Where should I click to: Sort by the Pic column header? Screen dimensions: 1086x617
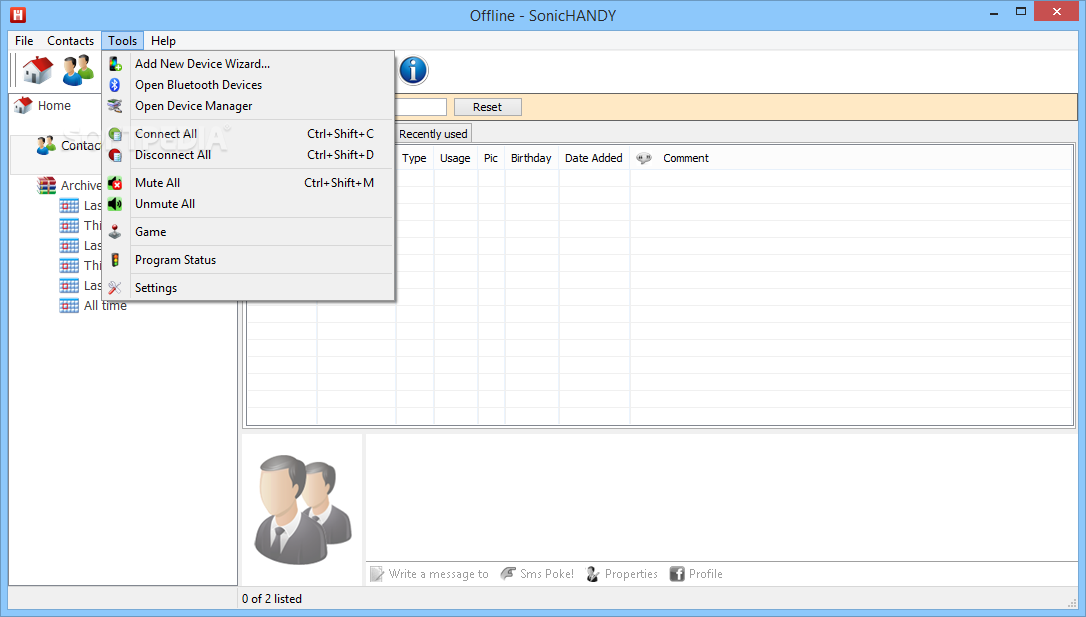[491, 158]
